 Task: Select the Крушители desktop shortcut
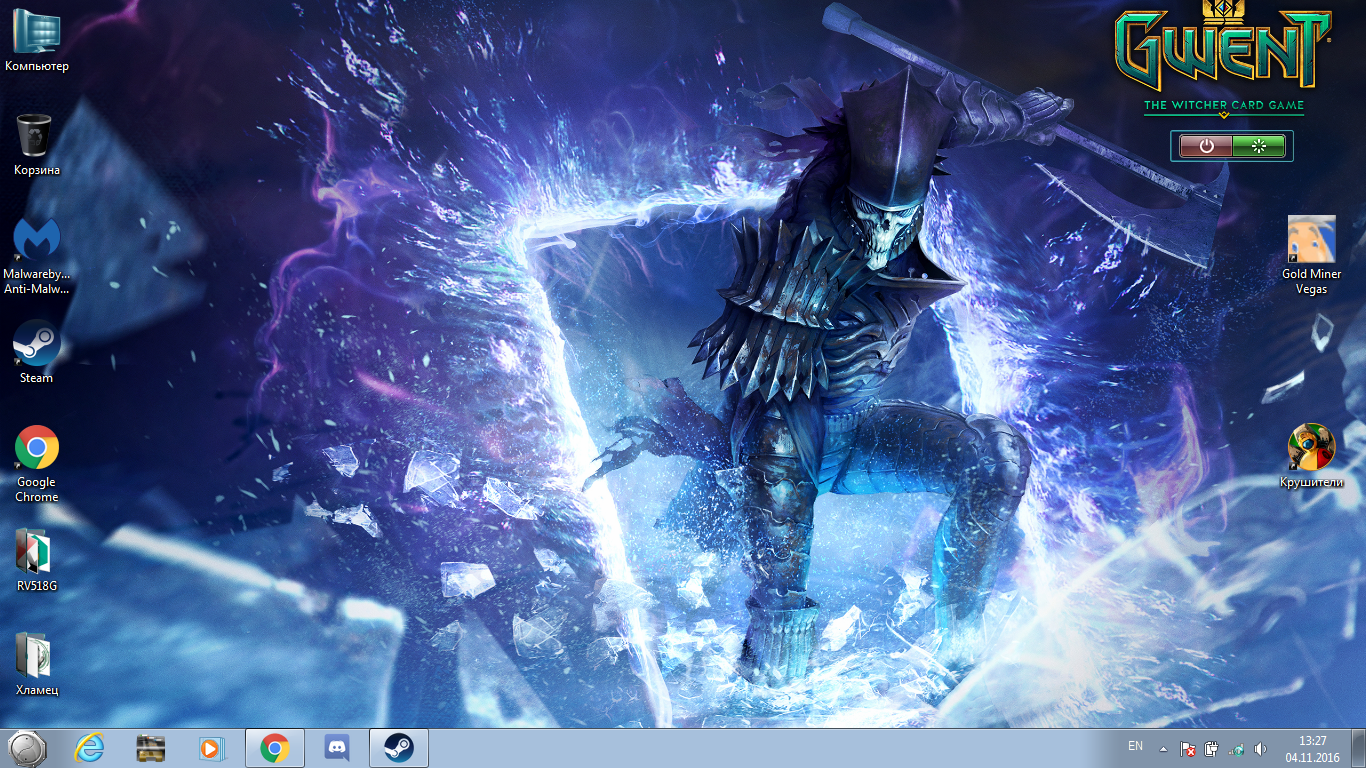click(x=1311, y=456)
